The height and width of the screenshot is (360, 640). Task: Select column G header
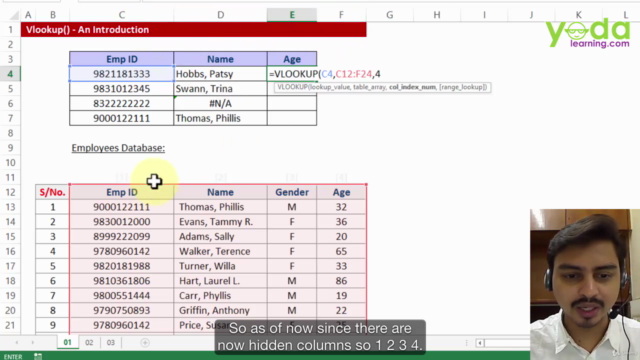[x=390, y=15]
